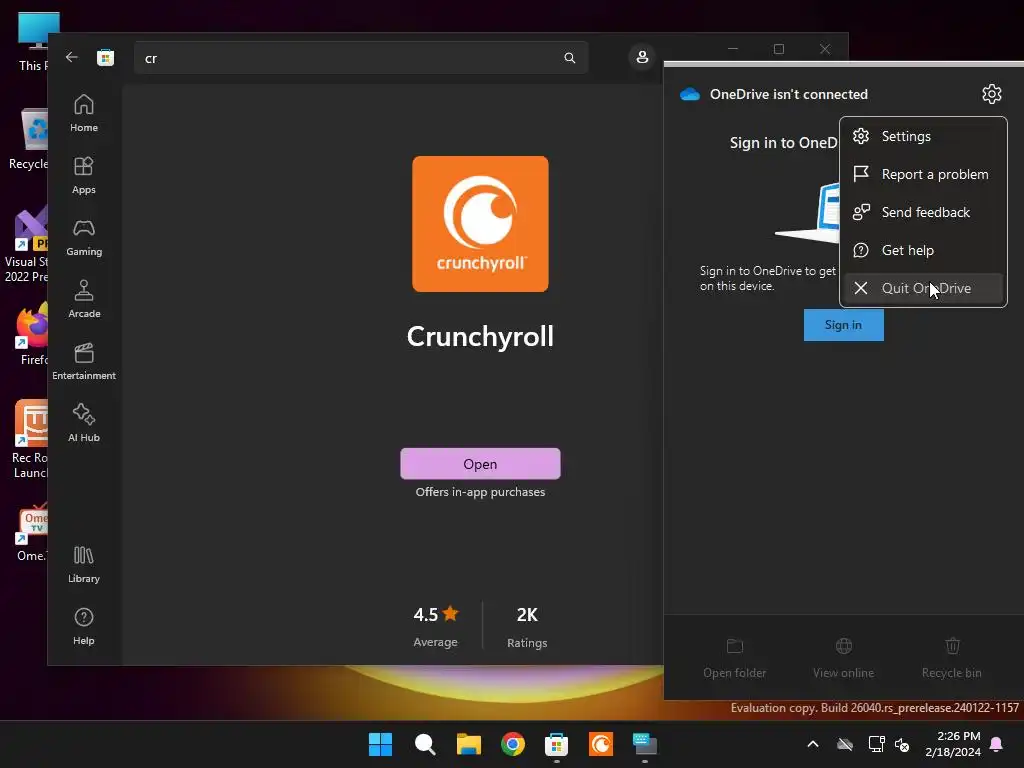Viewport: 1024px width, 768px height.
Task: Open the Store account profile icon
Action: pos(642,57)
